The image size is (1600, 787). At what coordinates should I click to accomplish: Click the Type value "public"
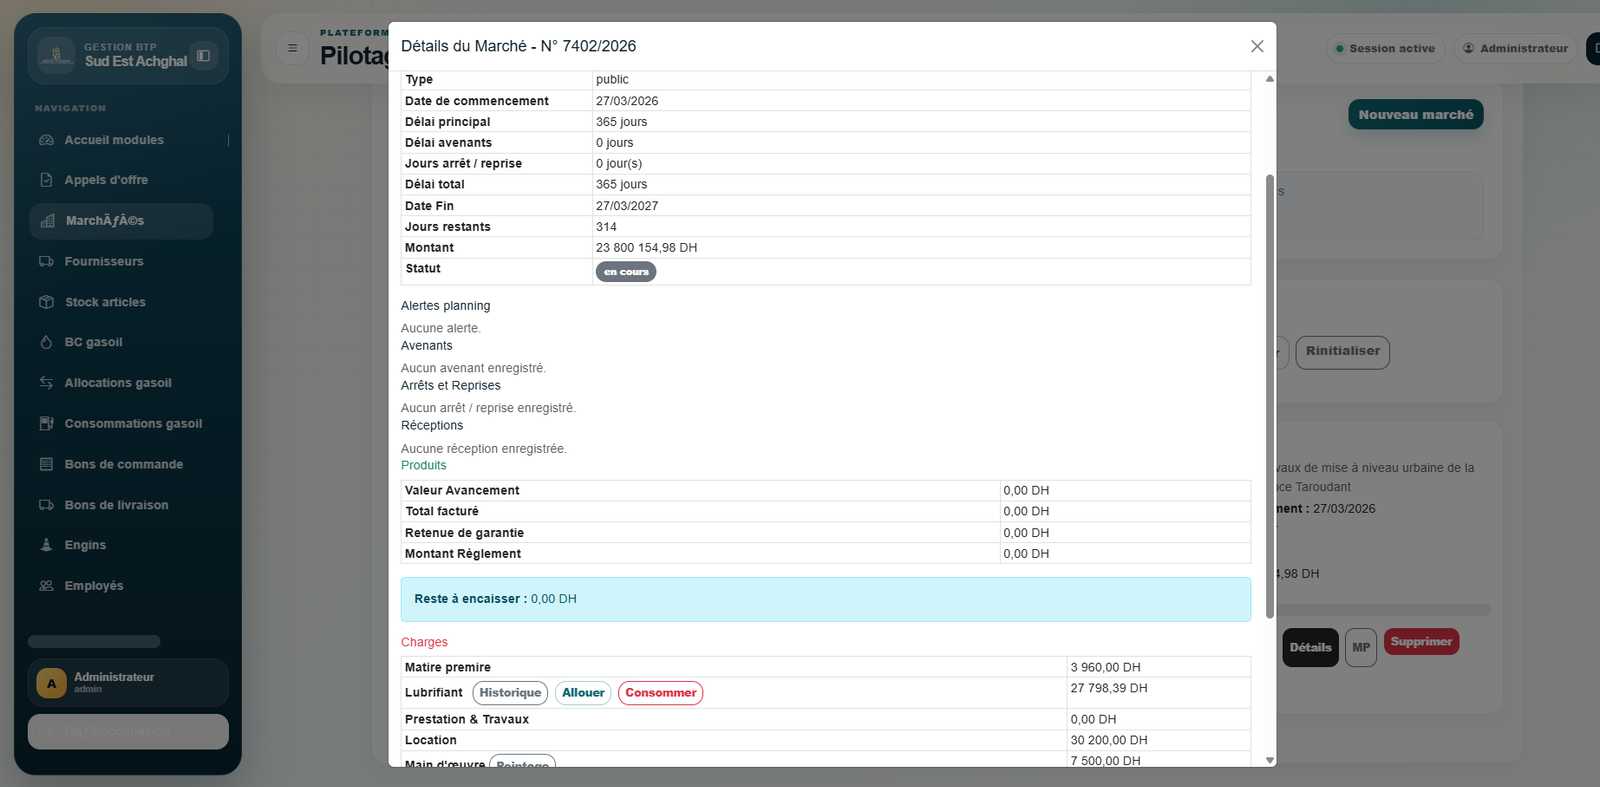612,80
